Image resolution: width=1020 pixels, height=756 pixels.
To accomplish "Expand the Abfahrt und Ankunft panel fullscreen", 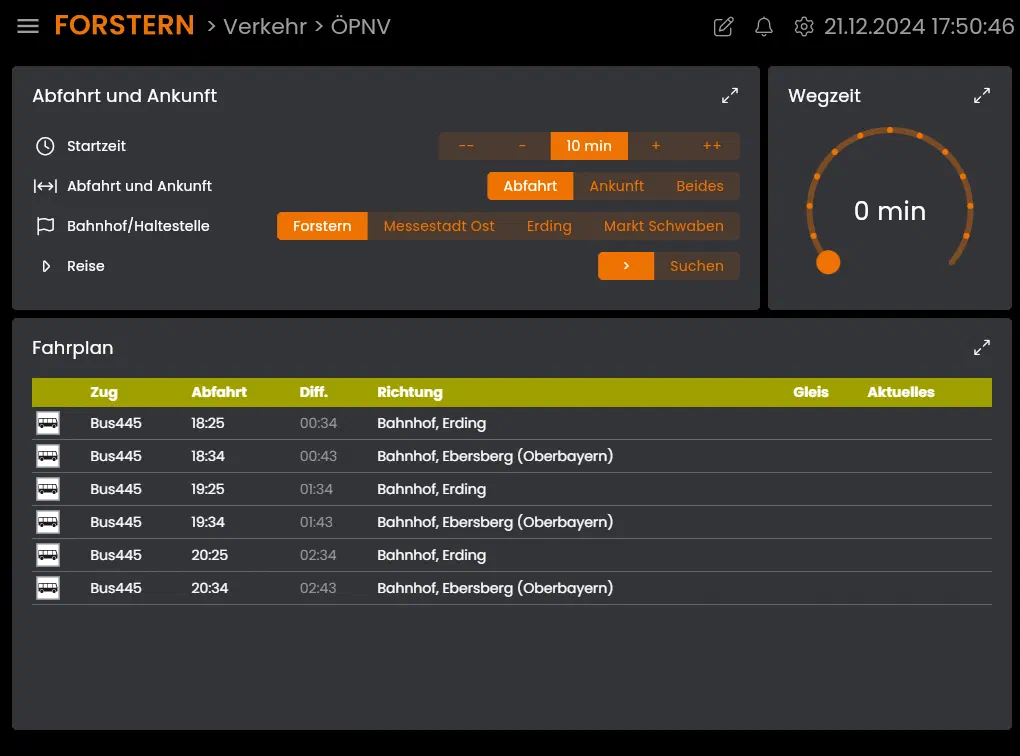I will (x=730, y=96).
